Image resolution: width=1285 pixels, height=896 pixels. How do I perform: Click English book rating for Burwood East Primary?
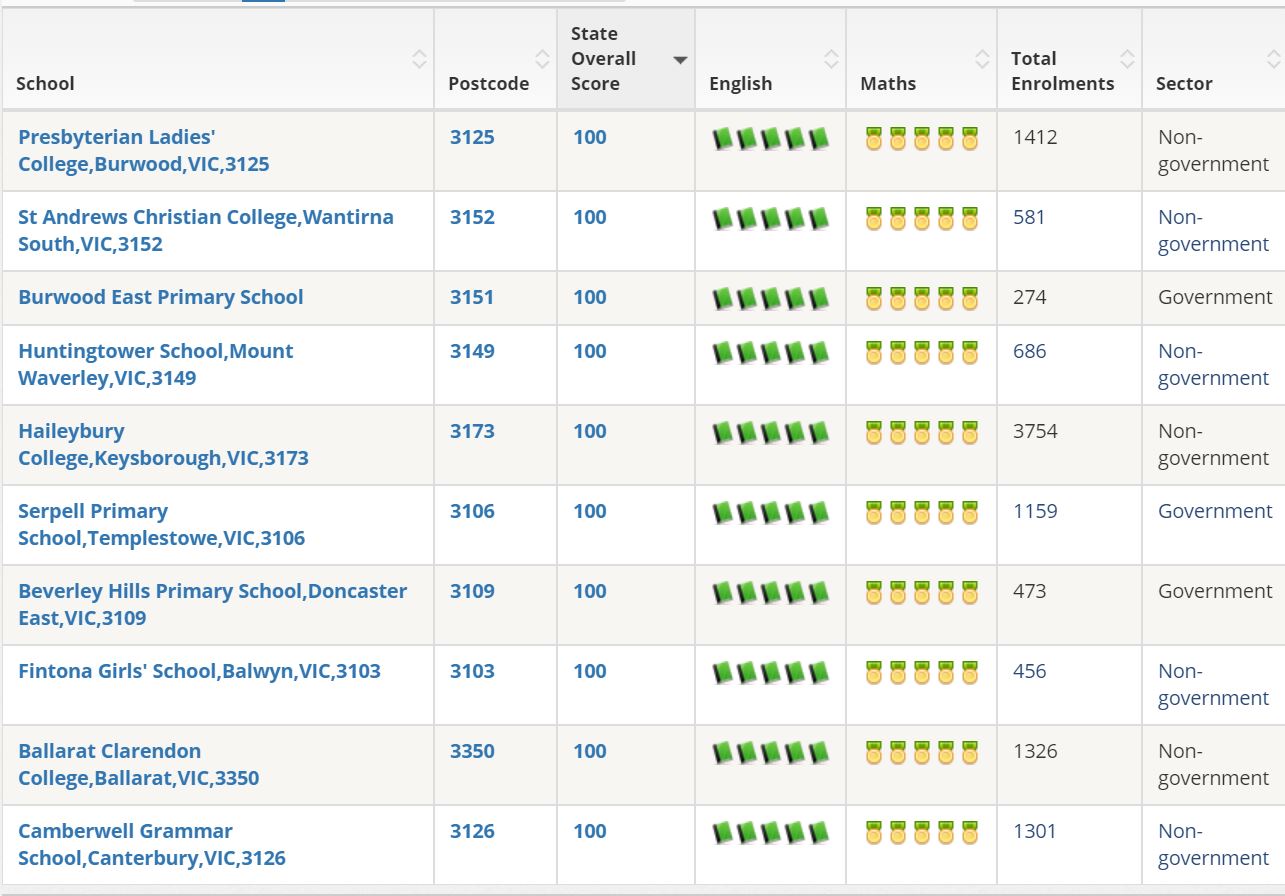[x=771, y=298]
